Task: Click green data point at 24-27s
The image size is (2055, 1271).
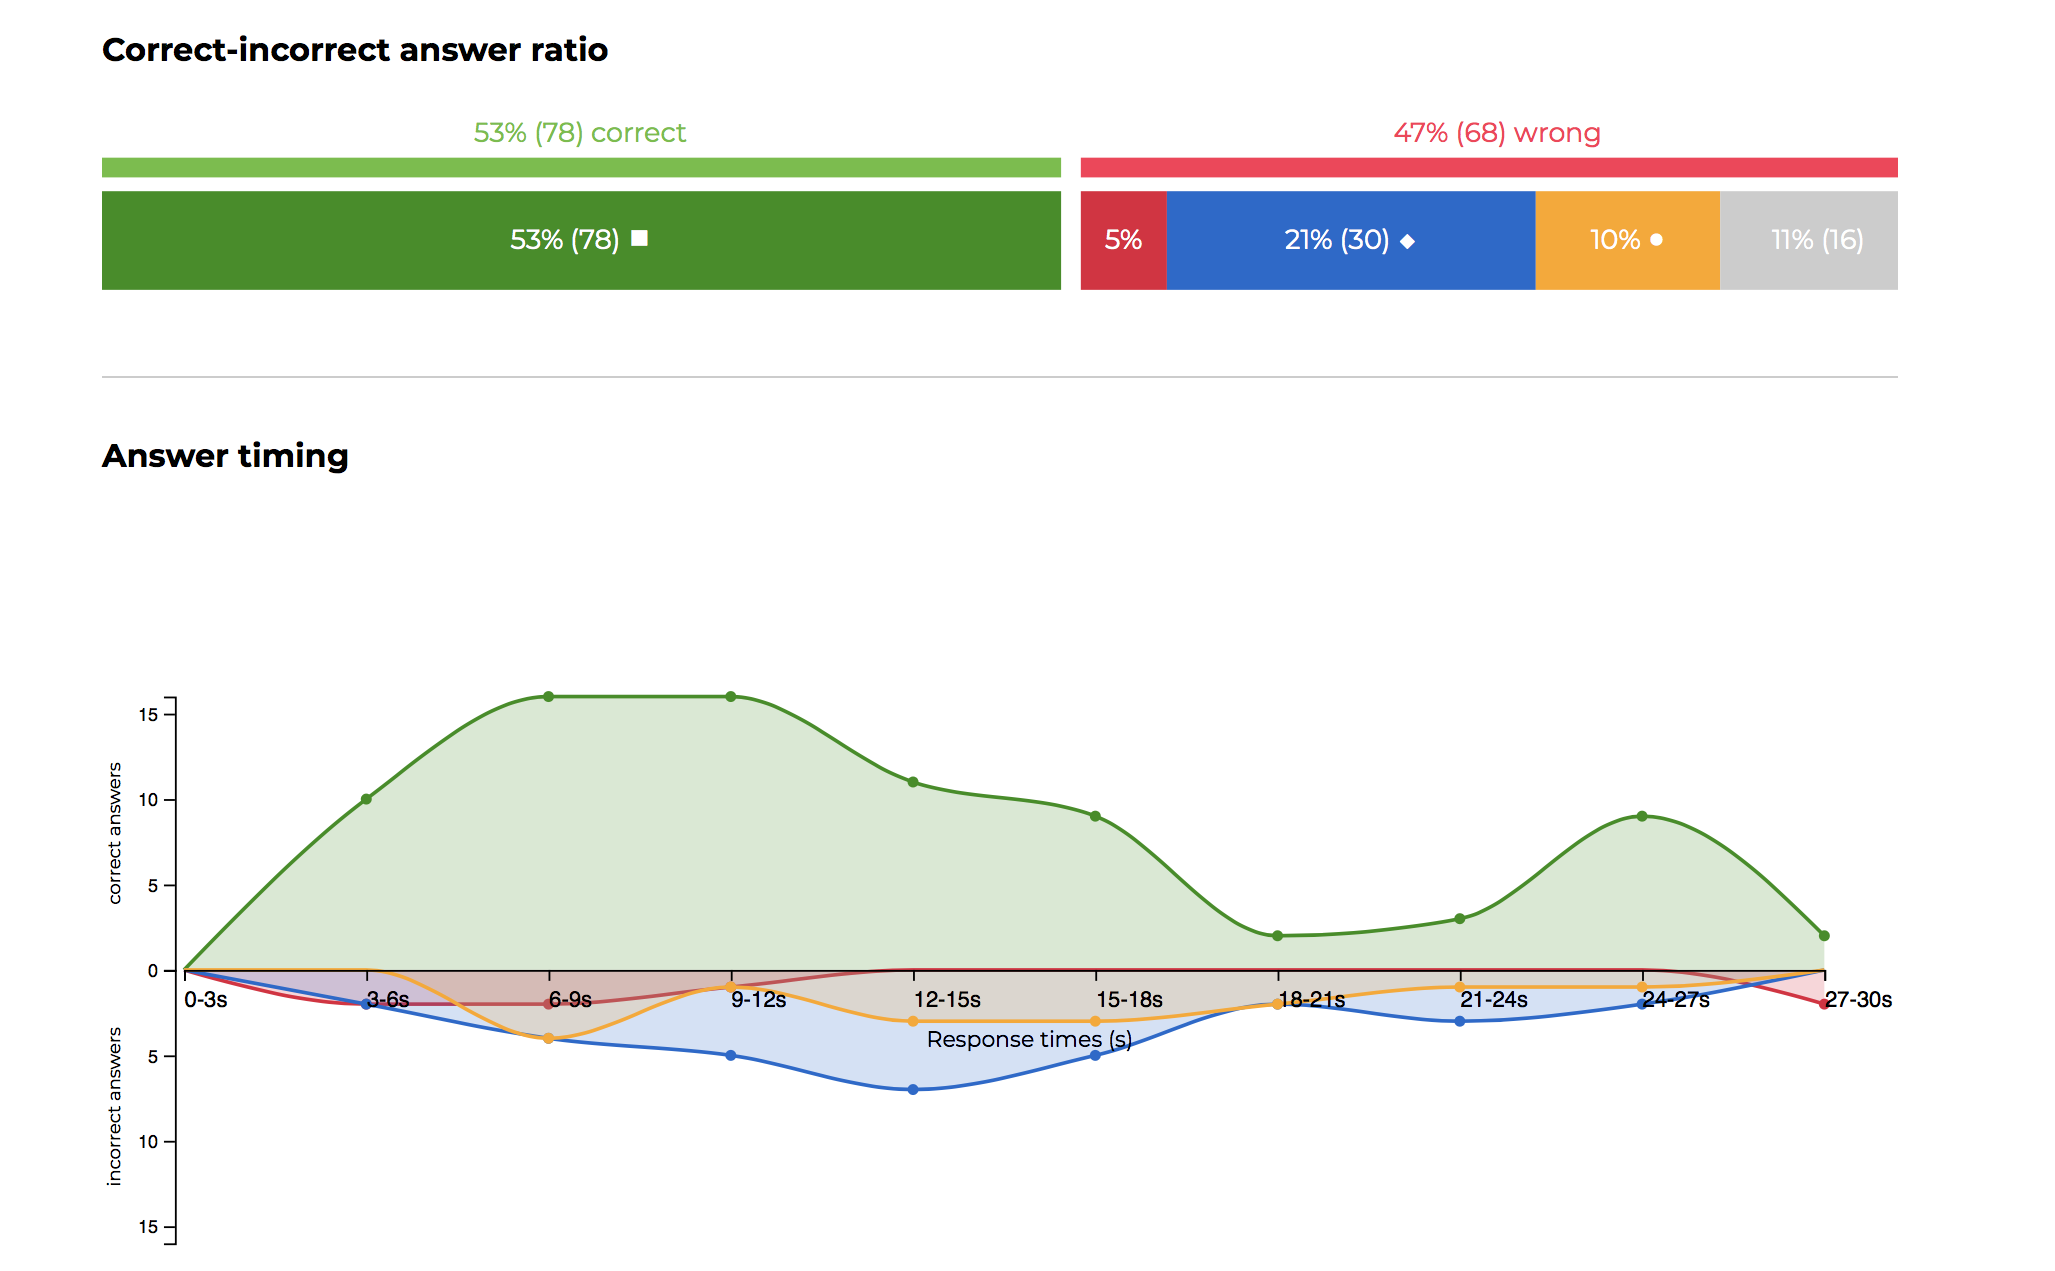Action: pyautogui.click(x=1642, y=816)
